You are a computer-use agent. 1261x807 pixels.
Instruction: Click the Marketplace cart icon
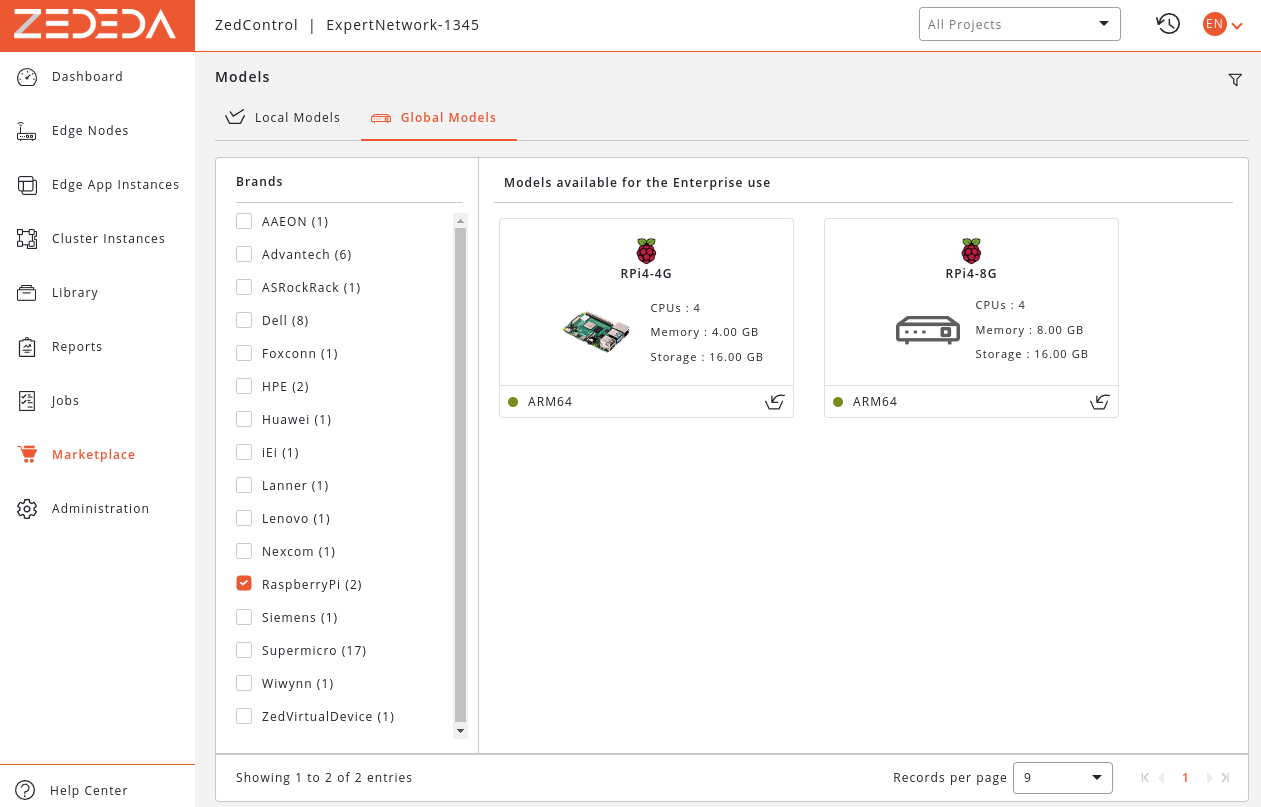click(x=27, y=454)
